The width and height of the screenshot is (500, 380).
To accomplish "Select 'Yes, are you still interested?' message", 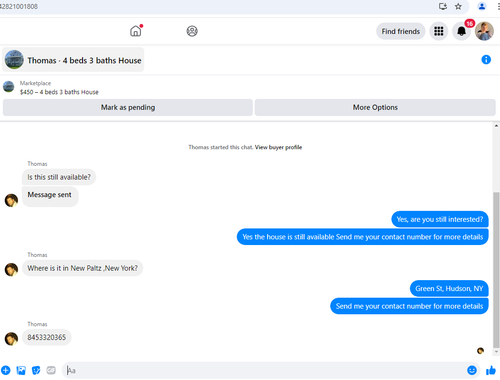I will [x=440, y=219].
